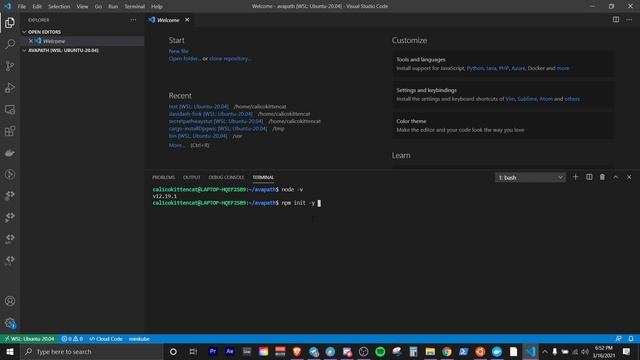Click the Vim keybindings link
This screenshot has width=640, height=360.
tap(510, 99)
